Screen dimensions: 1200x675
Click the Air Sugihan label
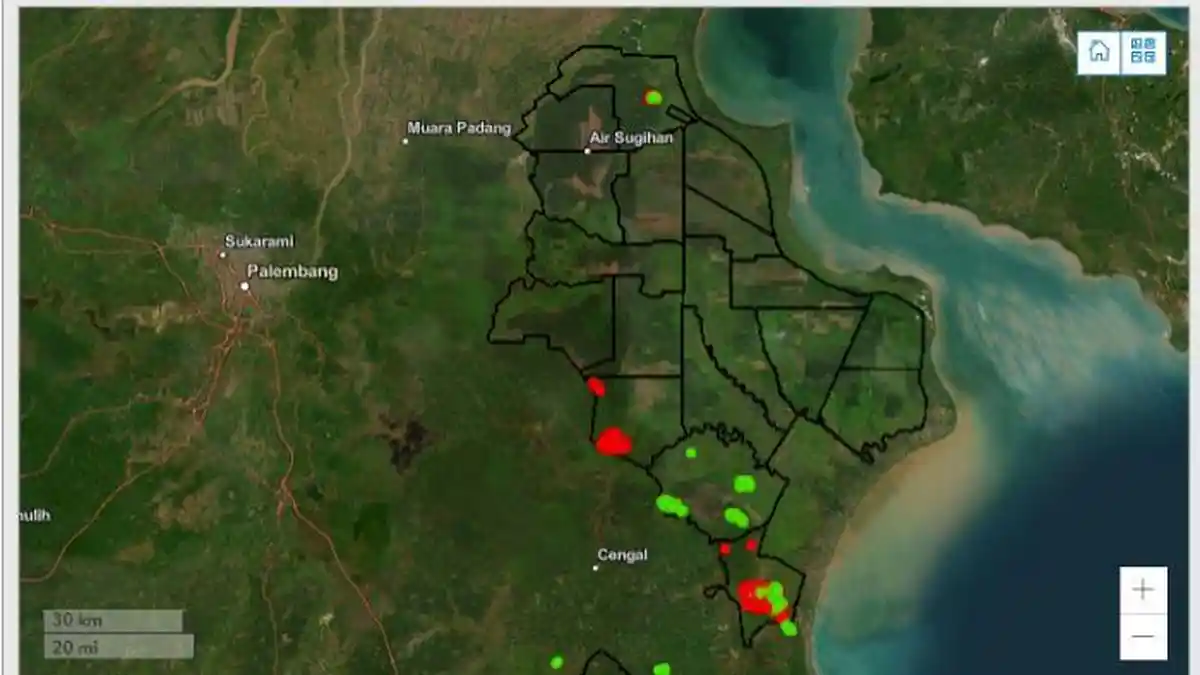point(632,138)
